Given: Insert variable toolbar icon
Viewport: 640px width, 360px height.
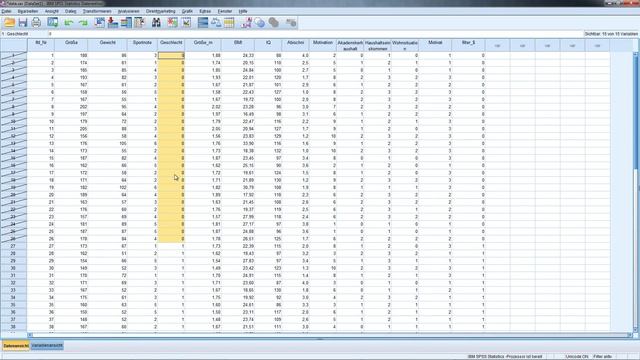Looking at the screenshot, I should click(x=187, y=23).
